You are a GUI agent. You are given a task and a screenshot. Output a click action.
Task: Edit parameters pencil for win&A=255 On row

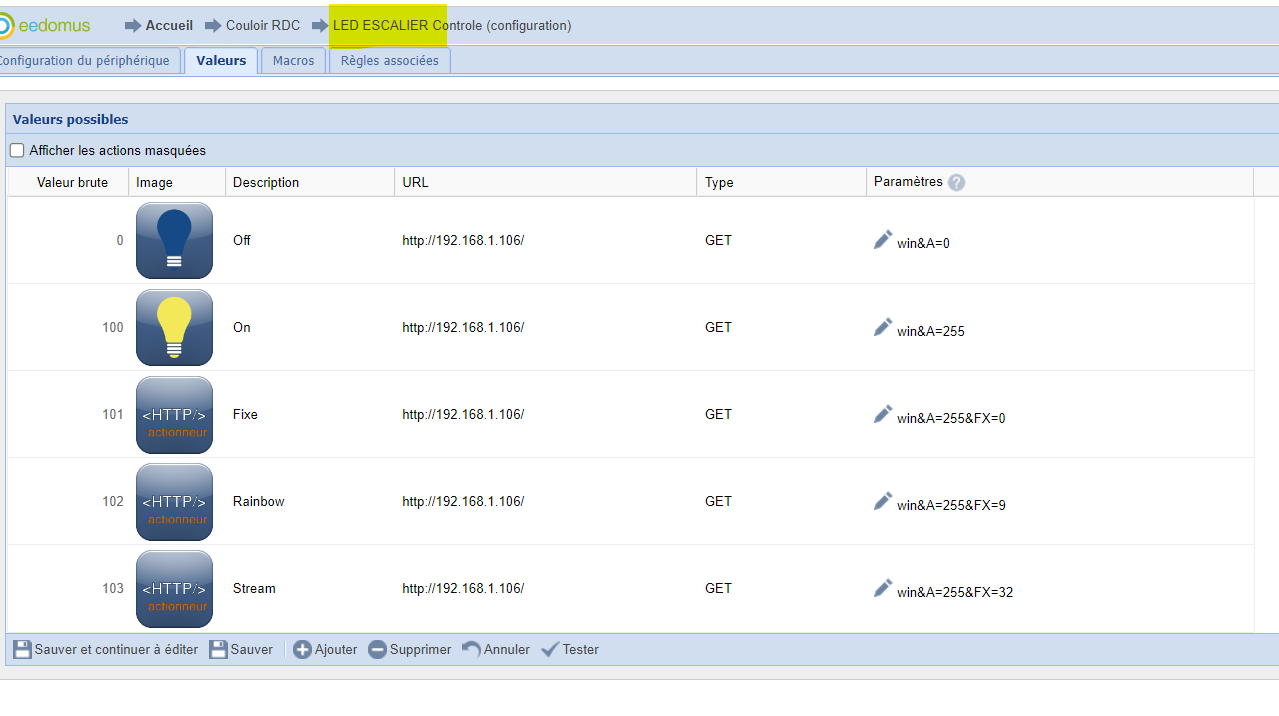coord(883,327)
